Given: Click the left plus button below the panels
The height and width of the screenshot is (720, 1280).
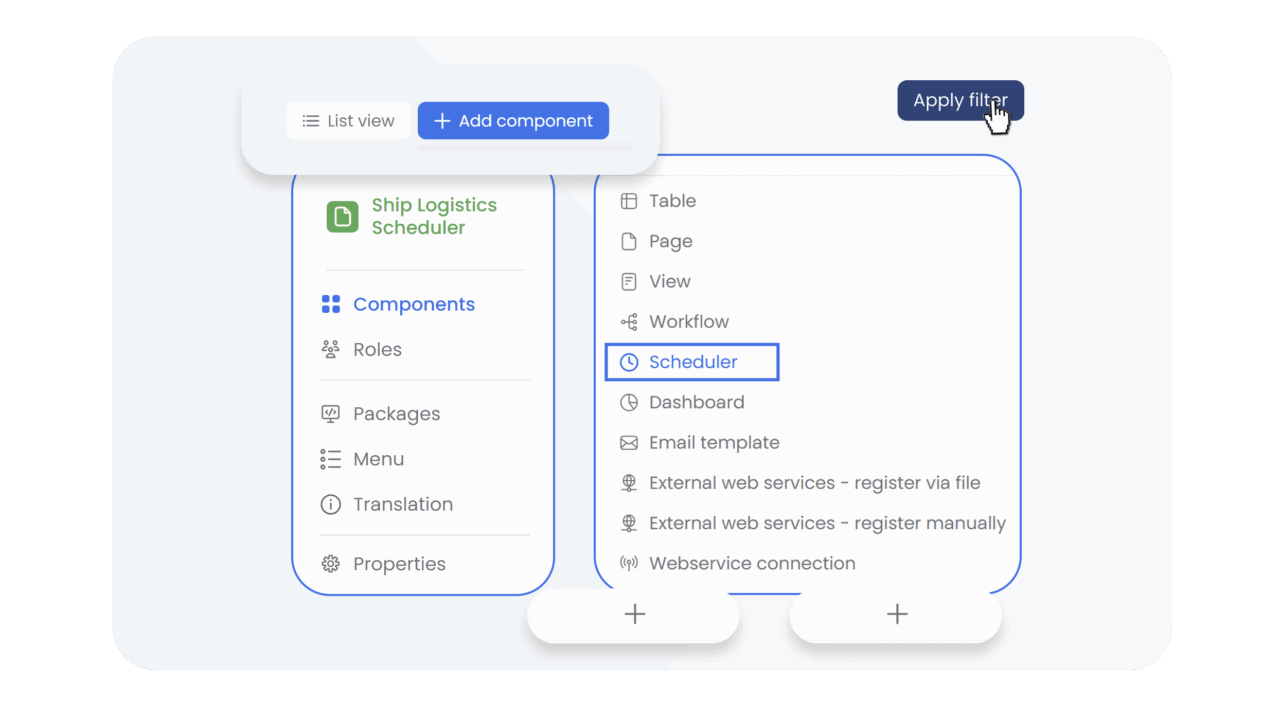Looking at the screenshot, I should pos(633,613).
